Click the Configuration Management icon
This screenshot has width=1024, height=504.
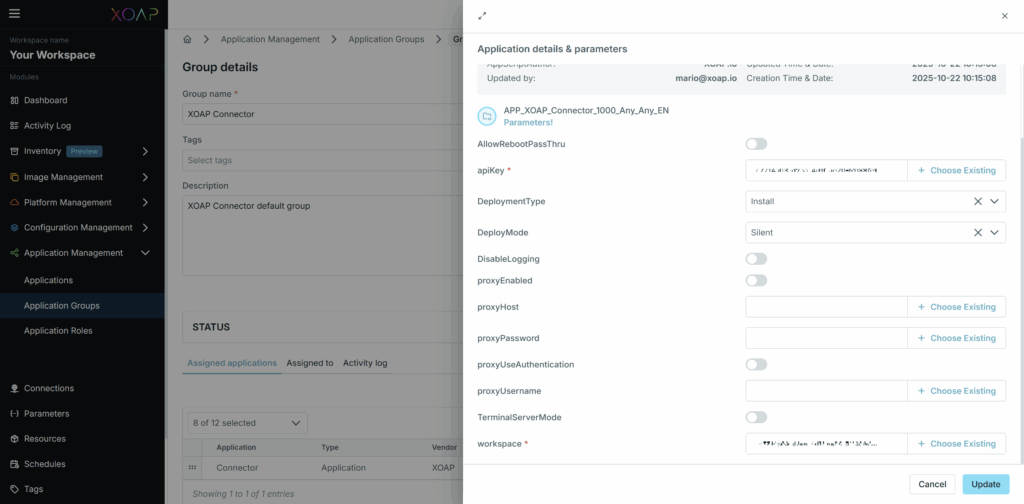coord(14,228)
